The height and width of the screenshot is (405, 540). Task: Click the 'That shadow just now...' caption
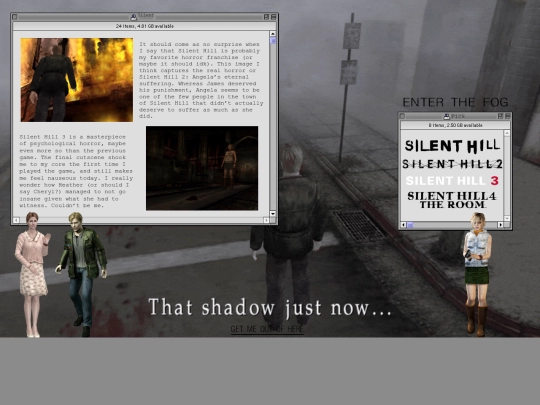(x=270, y=308)
